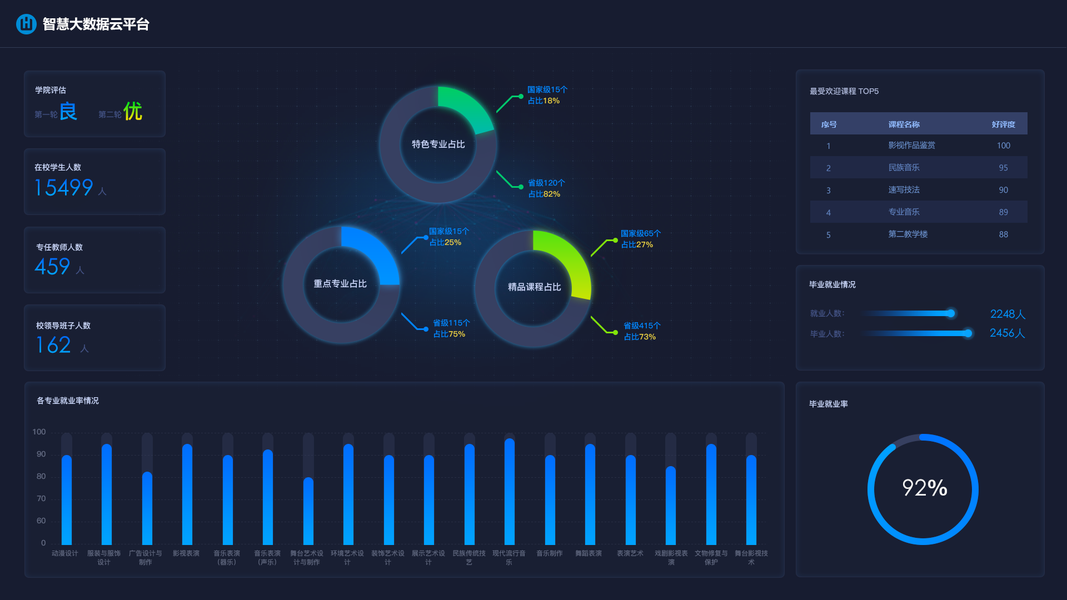Click the 省级415个 占比73% label

(x=642, y=331)
